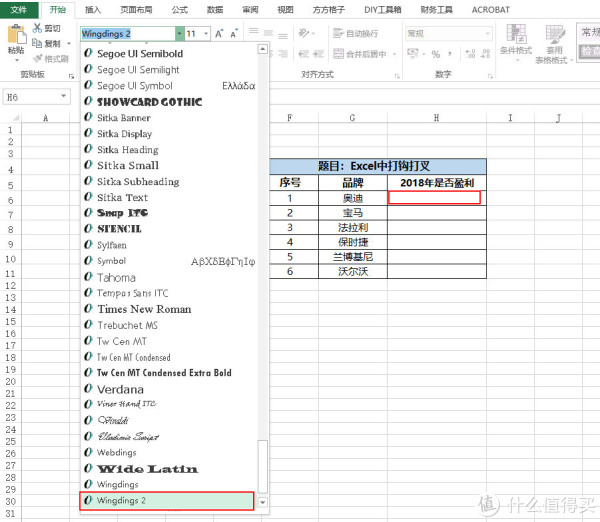
Task: Open the Merge and Center dropdown arrow
Action: (x=395, y=54)
